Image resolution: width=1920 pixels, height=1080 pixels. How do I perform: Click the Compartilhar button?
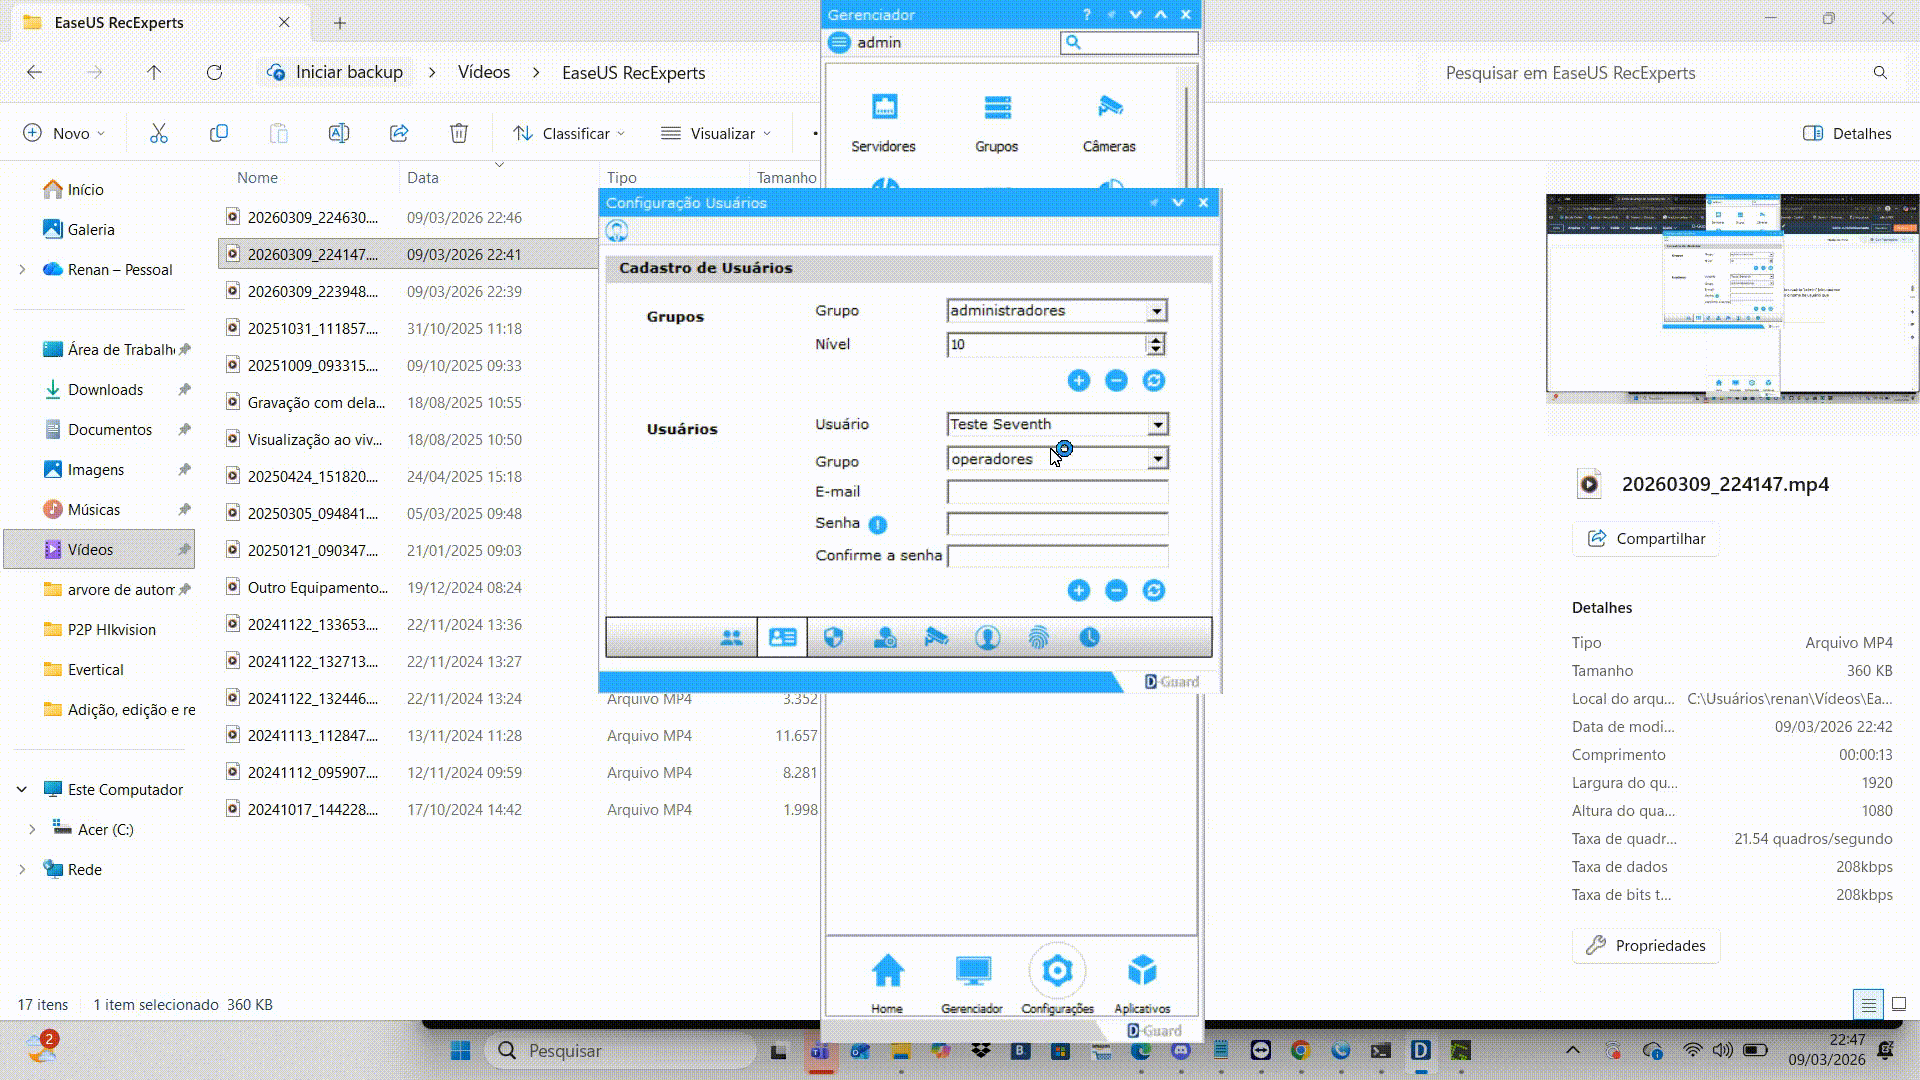pos(1646,539)
